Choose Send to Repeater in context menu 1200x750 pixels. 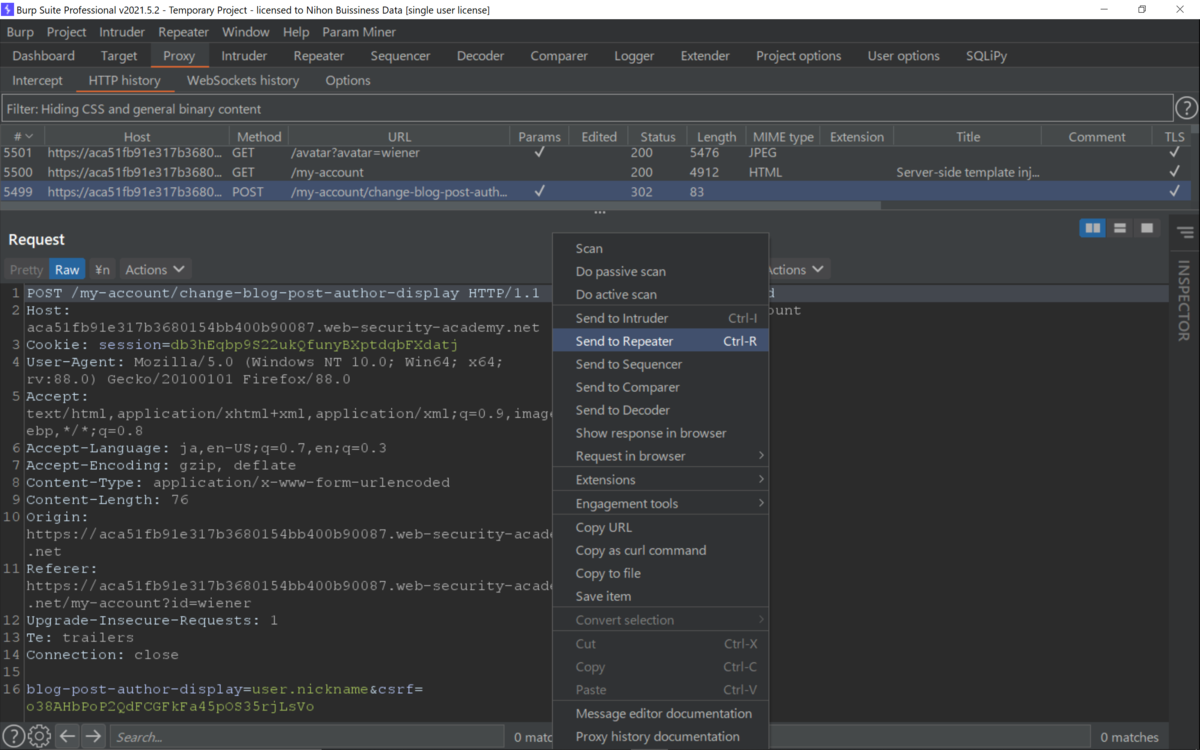click(660, 341)
